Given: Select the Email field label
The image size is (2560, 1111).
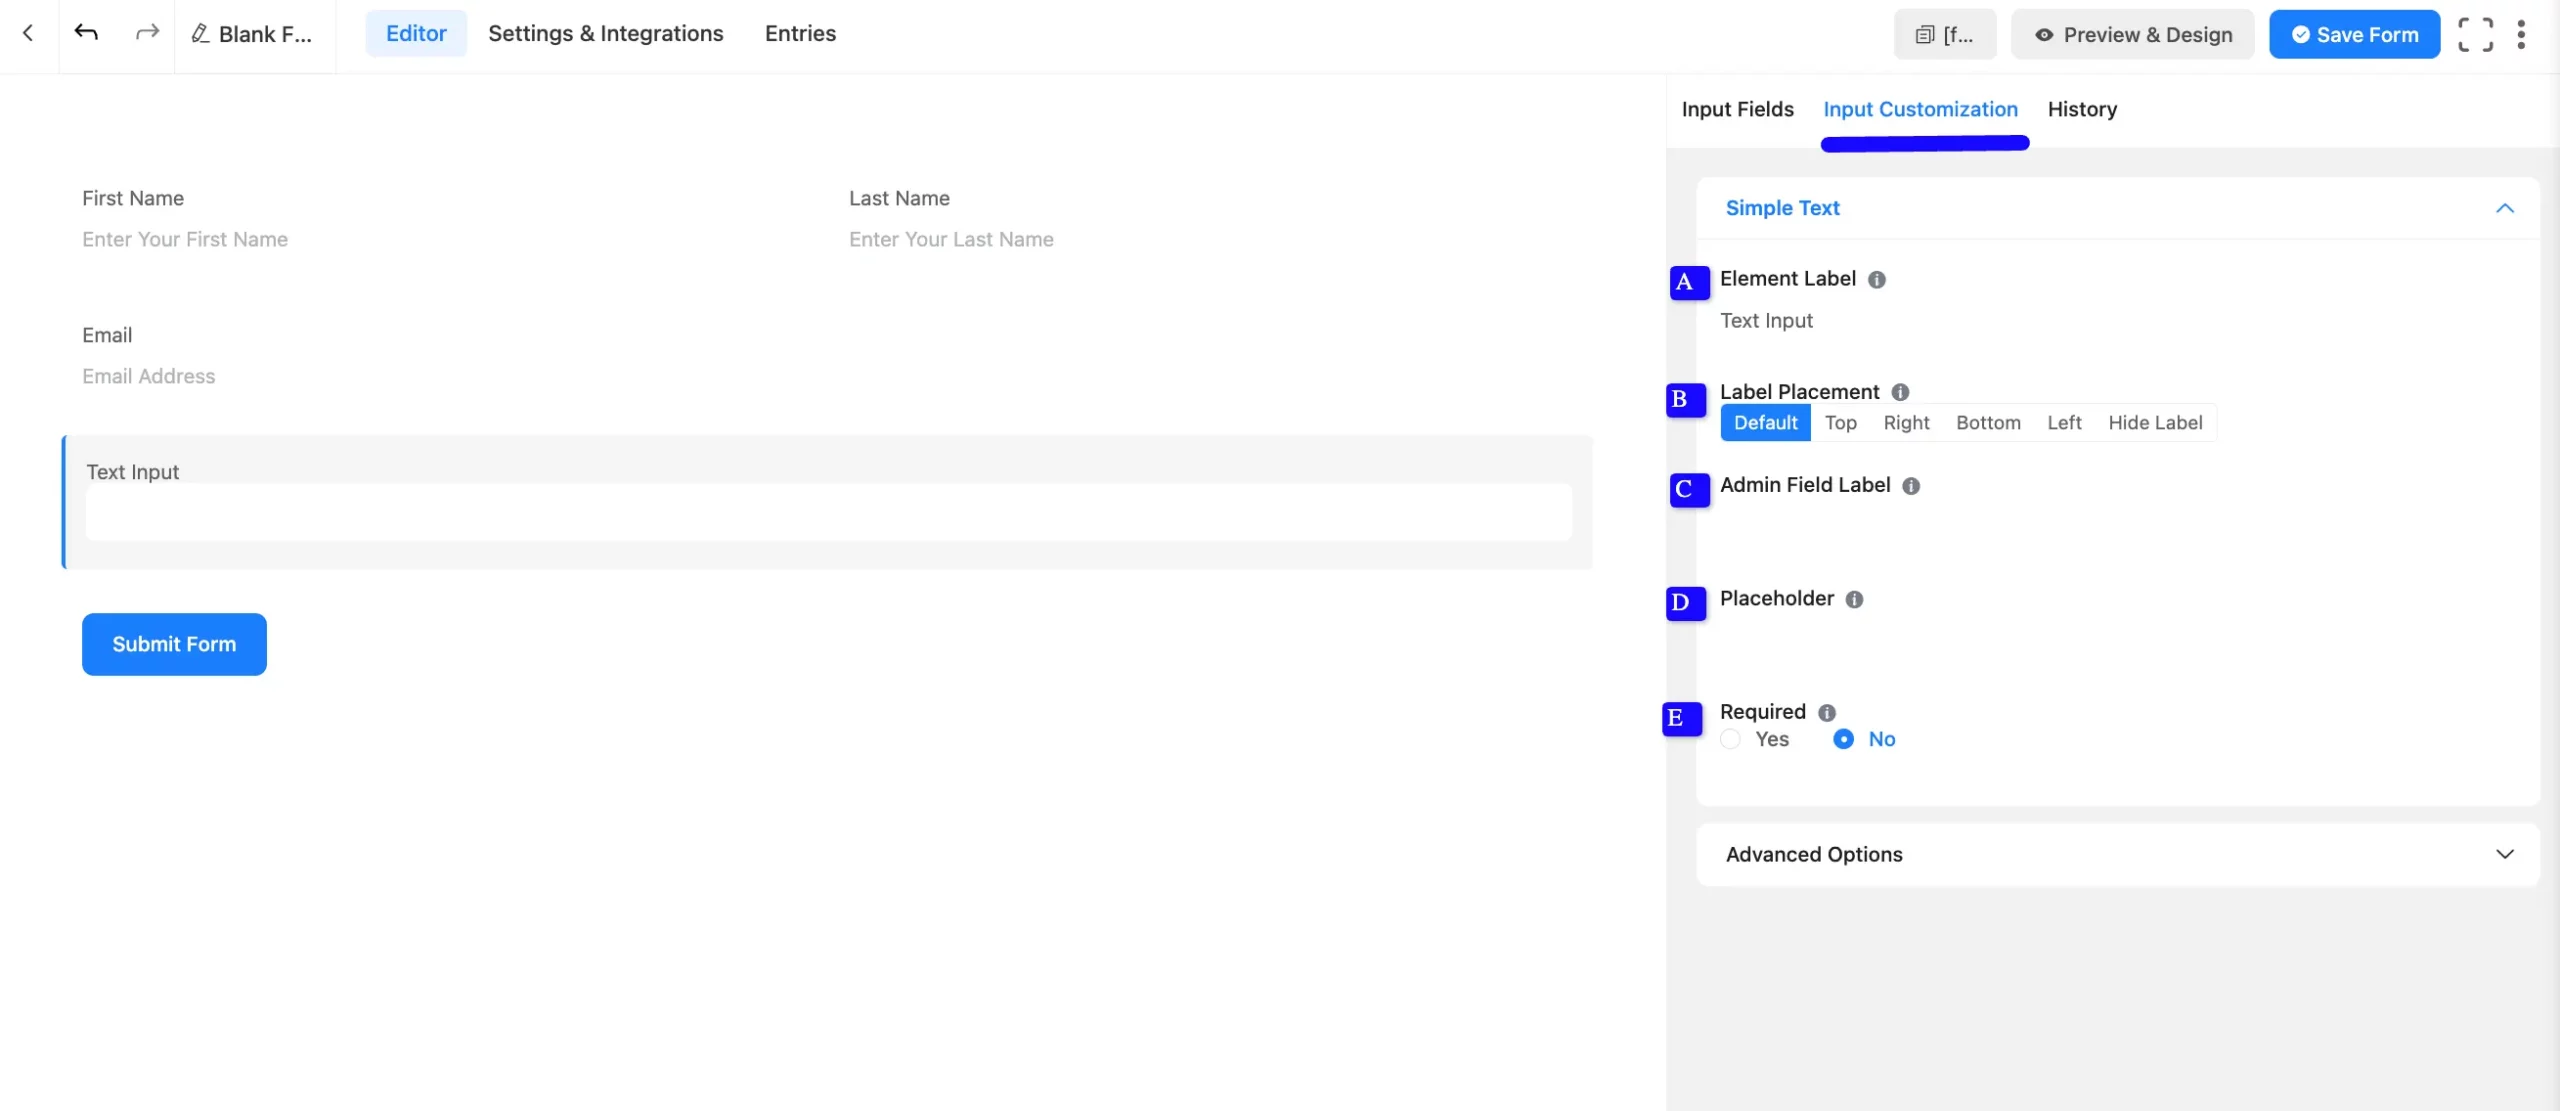Looking at the screenshot, I should tap(107, 335).
